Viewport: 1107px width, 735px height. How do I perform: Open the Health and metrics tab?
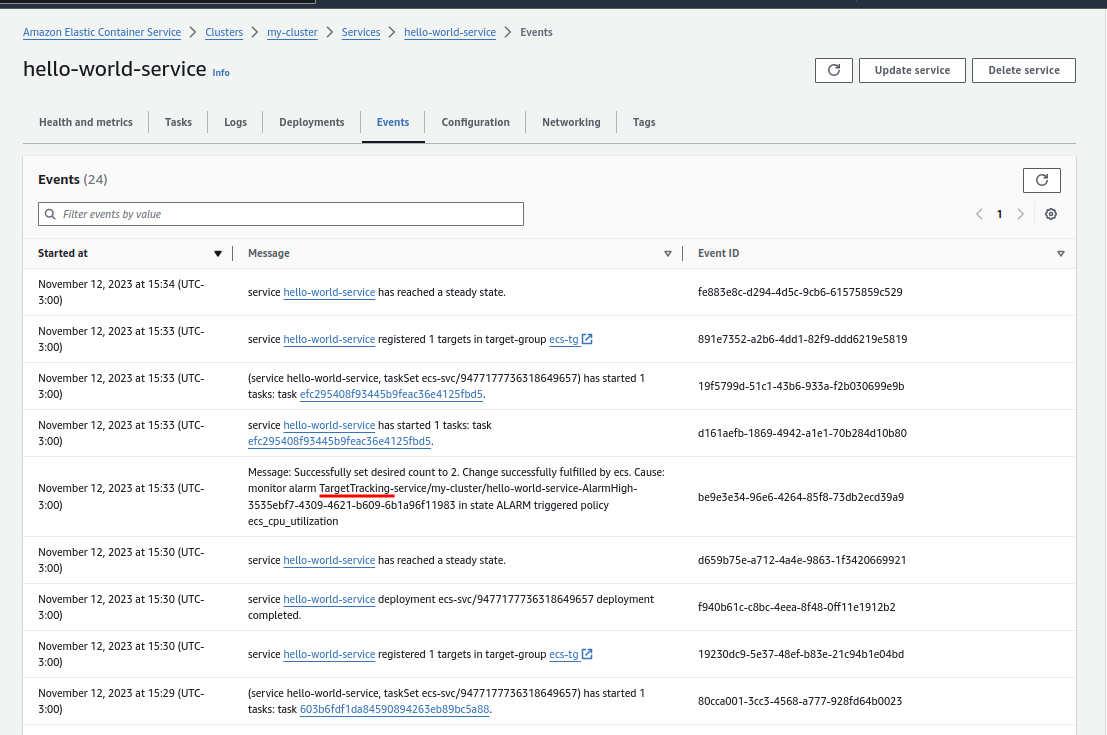click(85, 122)
